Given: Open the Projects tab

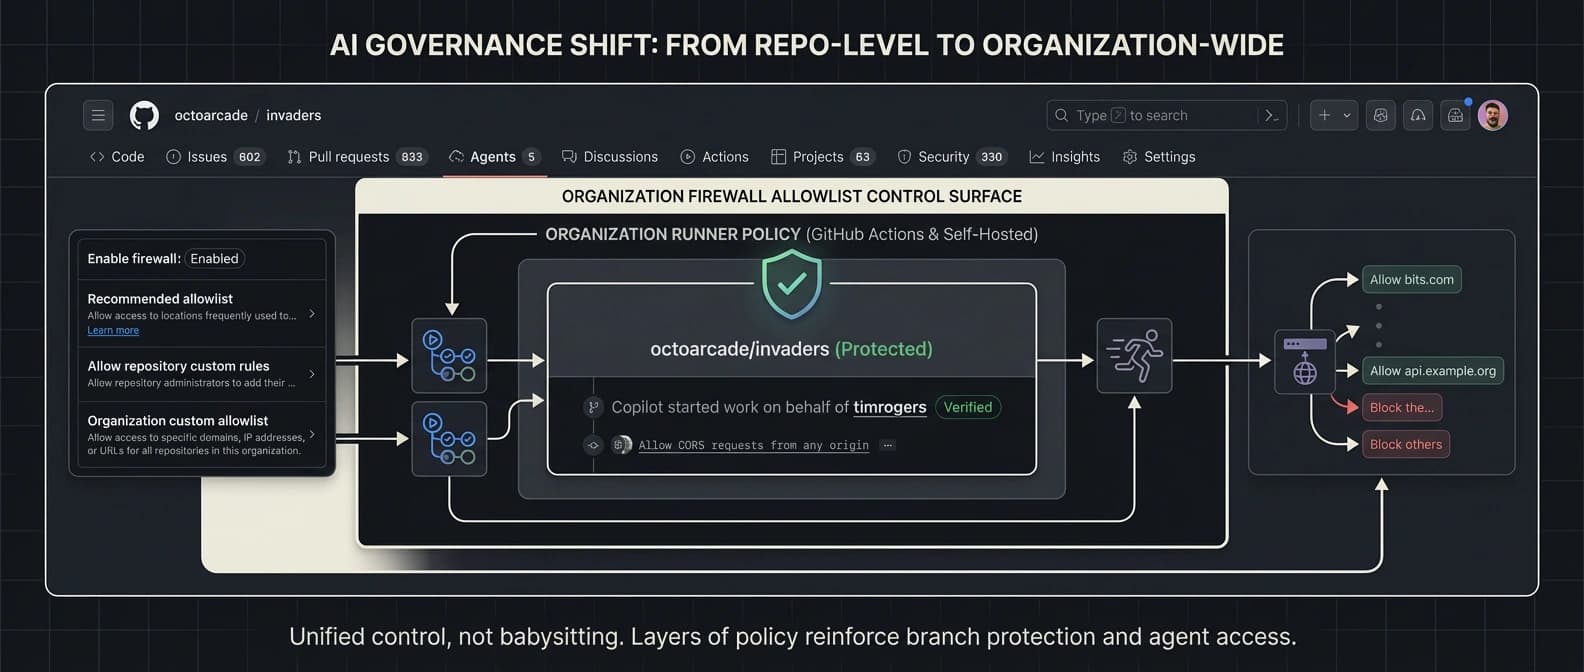Looking at the screenshot, I should pyautogui.click(x=823, y=157).
